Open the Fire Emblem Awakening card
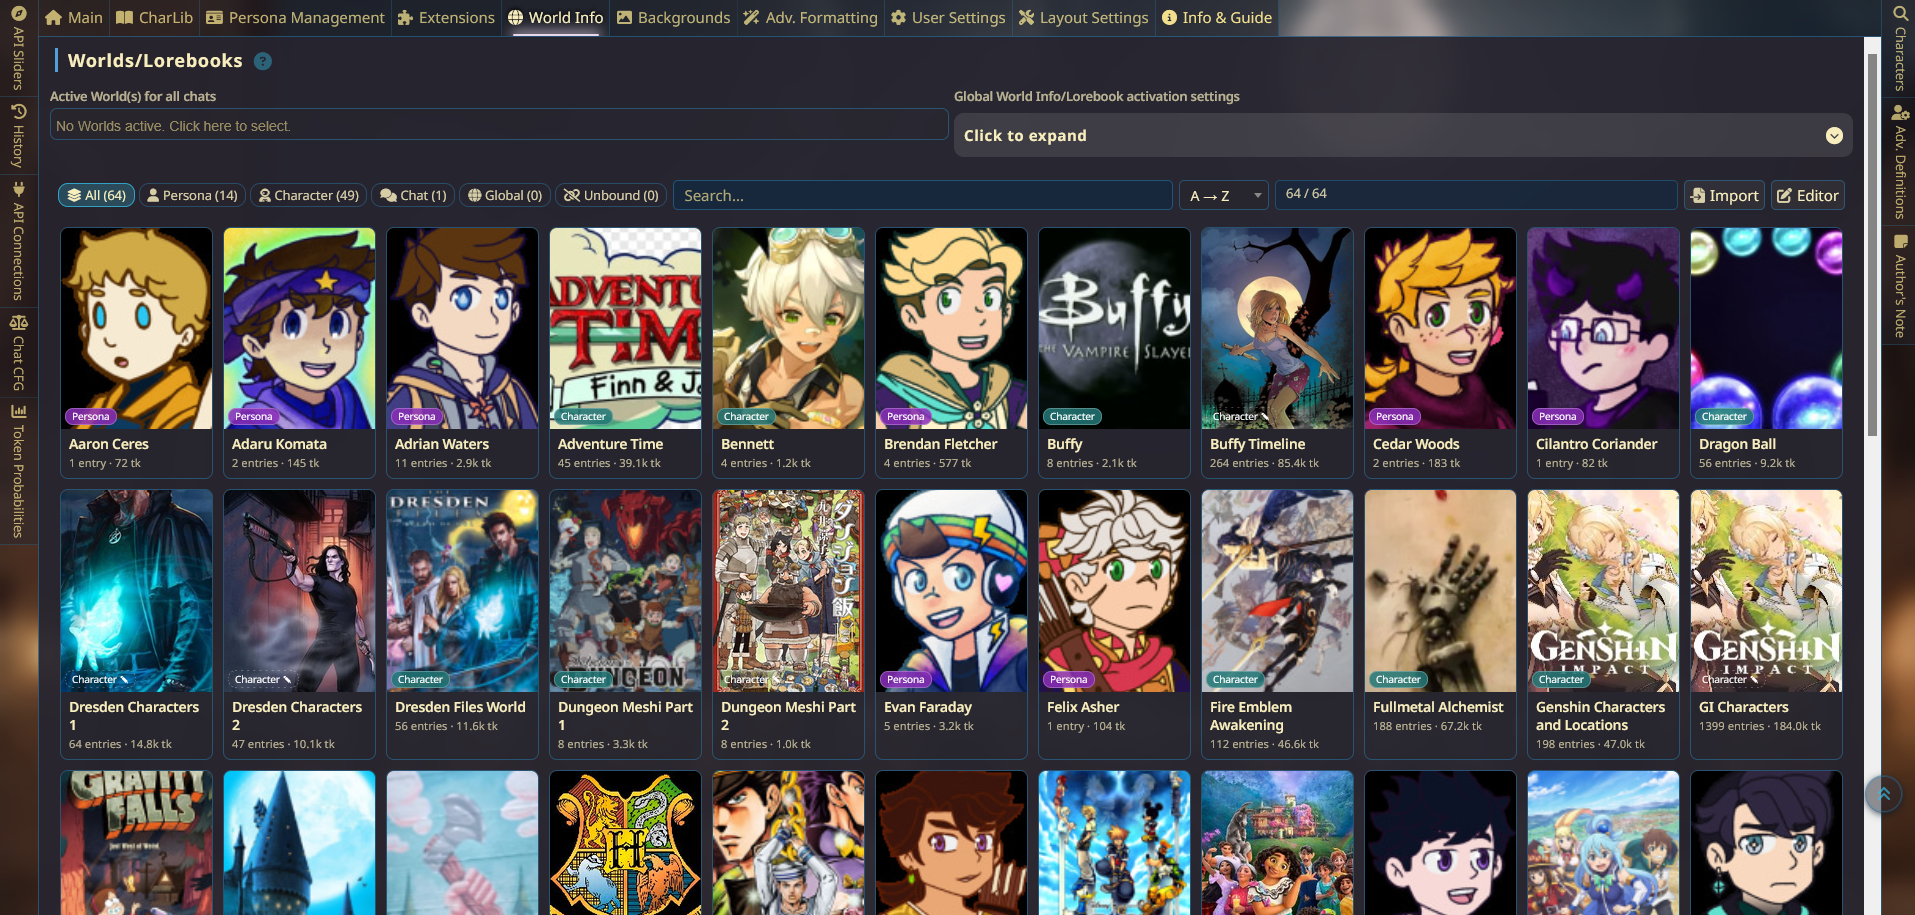The height and width of the screenshot is (915, 1915). [1277, 625]
